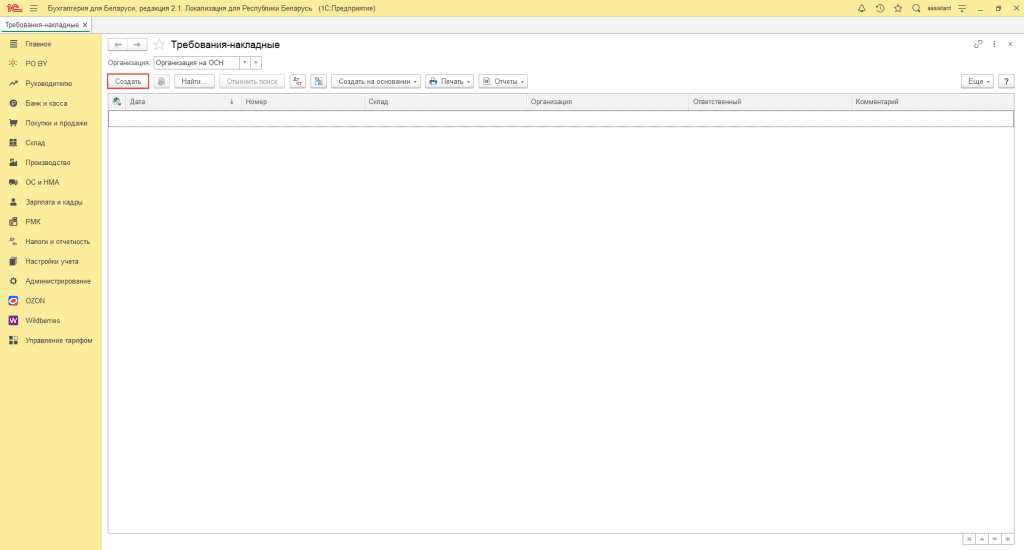Image resolution: width=1024 pixels, height=550 pixels.
Task: Open form's vertical dots menu
Action: click(x=995, y=44)
